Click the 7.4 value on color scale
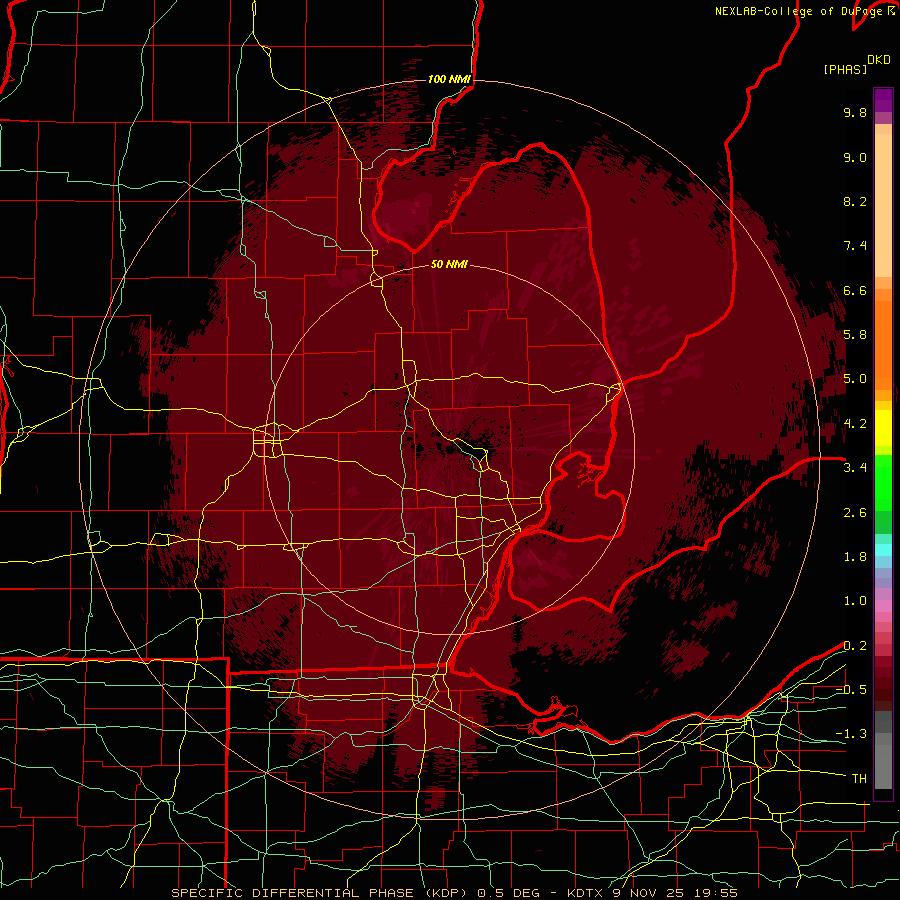The width and height of the screenshot is (900, 900). [x=855, y=246]
